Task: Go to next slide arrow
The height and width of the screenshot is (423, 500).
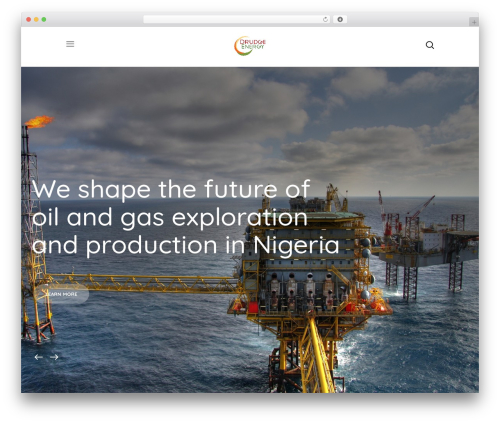Action: click(x=54, y=357)
